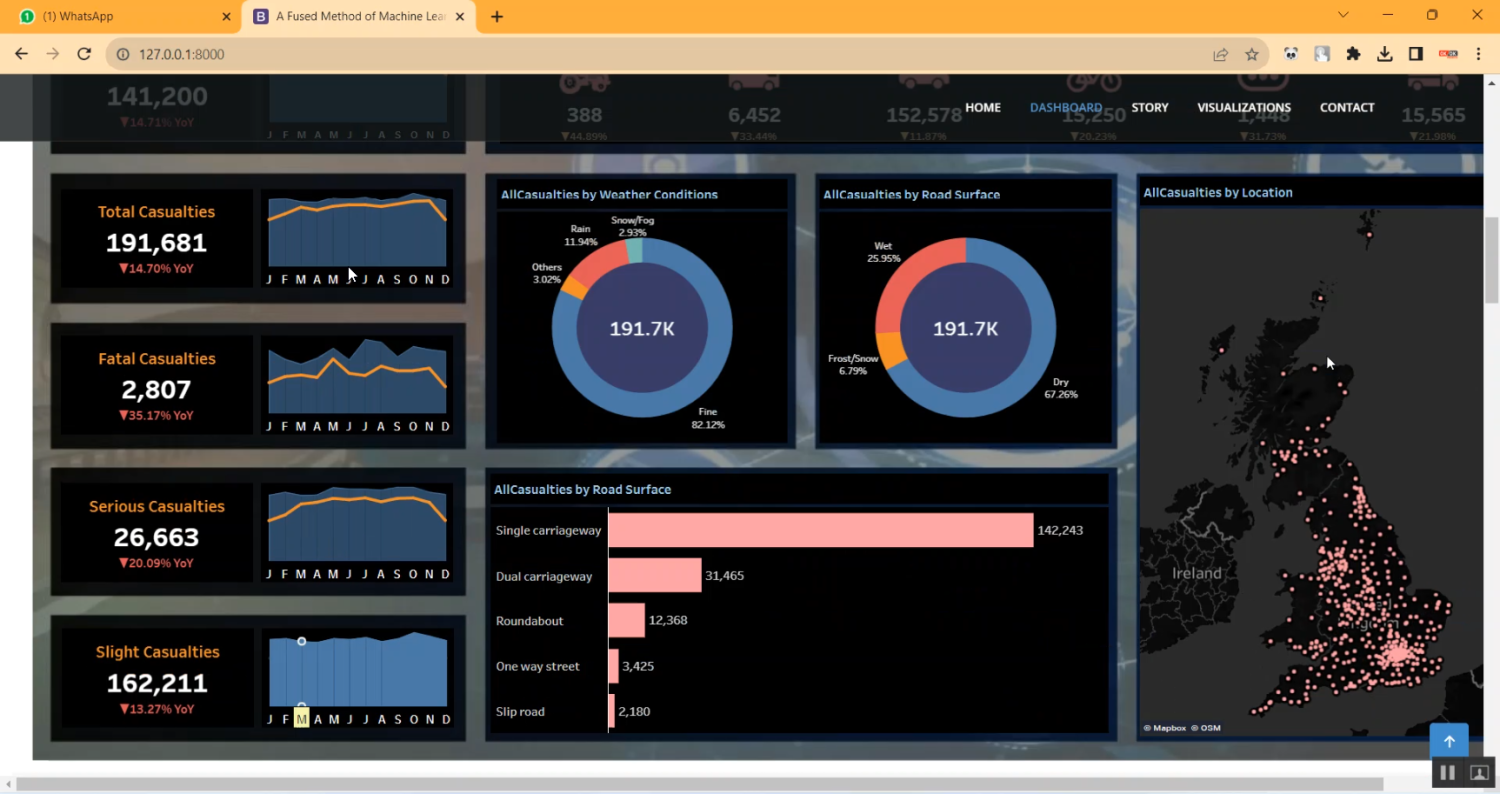This screenshot has width=1500, height=794.
Task: Click the scroll-to-top arrow button
Action: pos(1448,742)
